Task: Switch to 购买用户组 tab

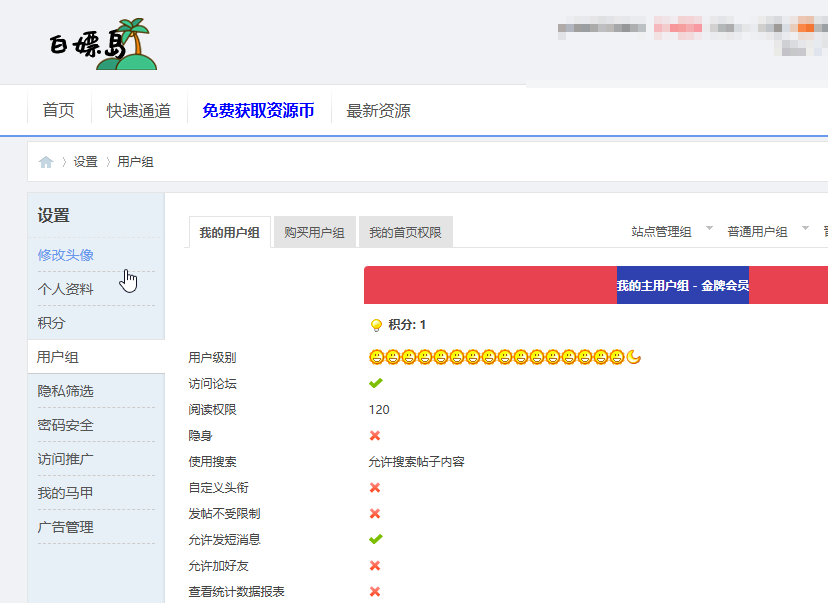Action: [x=314, y=232]
